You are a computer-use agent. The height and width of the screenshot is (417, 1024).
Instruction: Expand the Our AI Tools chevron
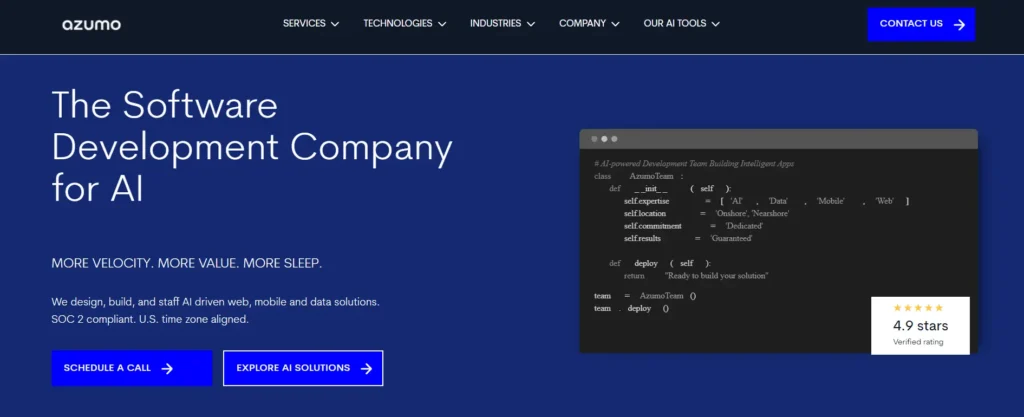point(715,24)
